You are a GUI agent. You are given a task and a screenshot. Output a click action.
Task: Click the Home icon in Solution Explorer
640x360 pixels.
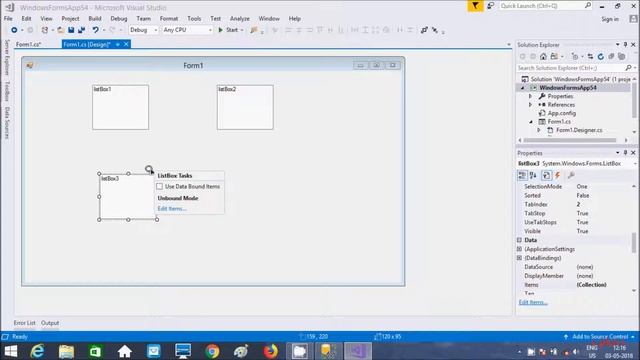point(543,56)
